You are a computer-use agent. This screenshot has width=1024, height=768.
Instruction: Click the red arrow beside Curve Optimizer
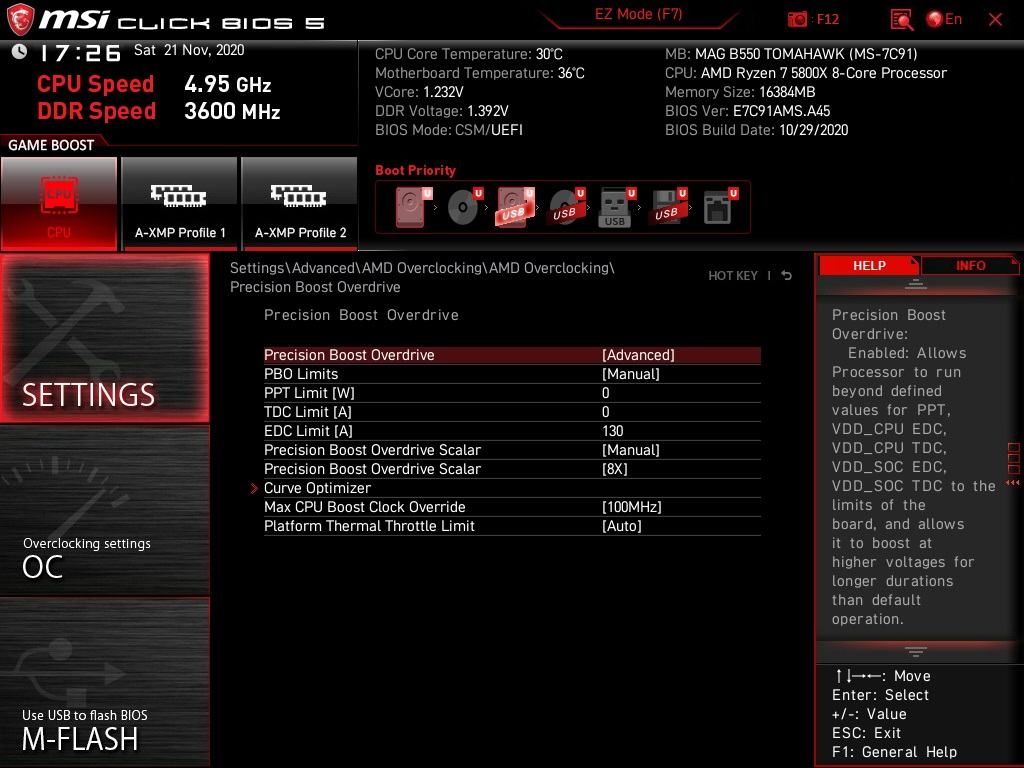pos(254,488)
